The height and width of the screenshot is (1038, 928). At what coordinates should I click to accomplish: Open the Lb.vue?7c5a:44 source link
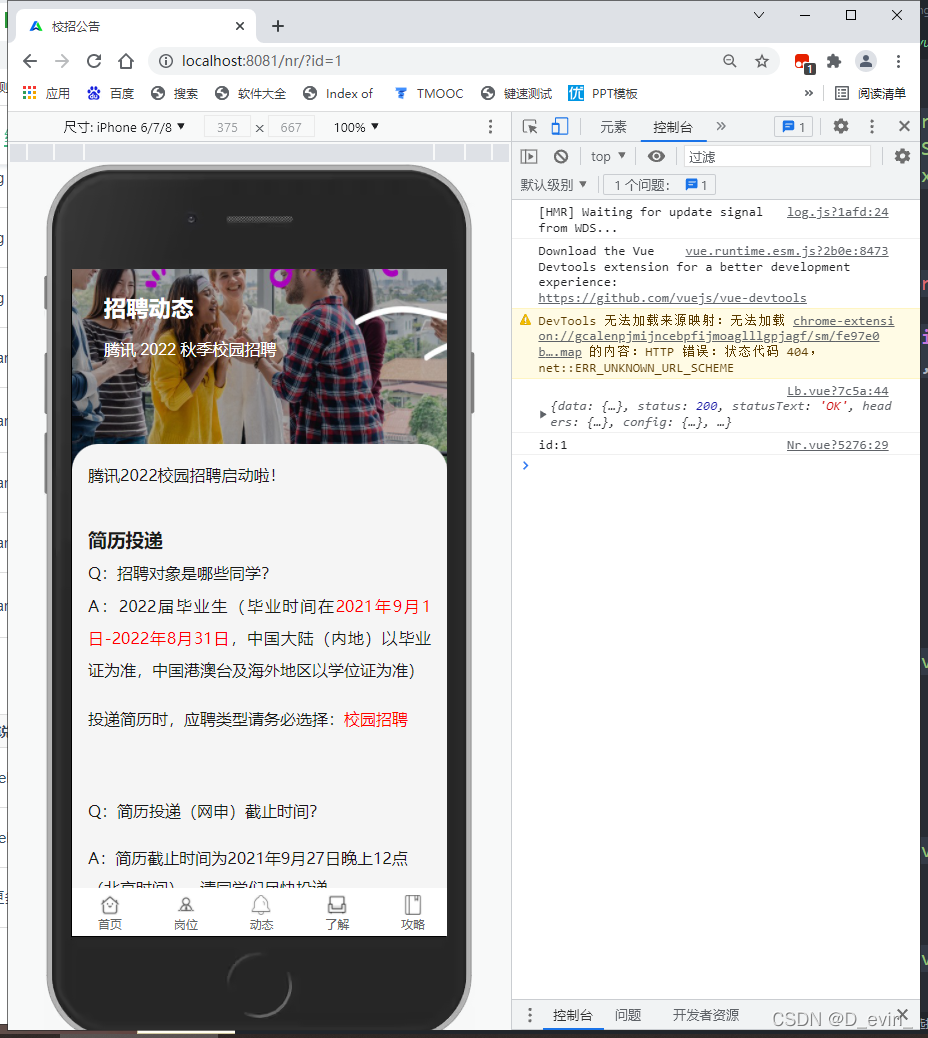pyautogui.click(x=837, y=391)
